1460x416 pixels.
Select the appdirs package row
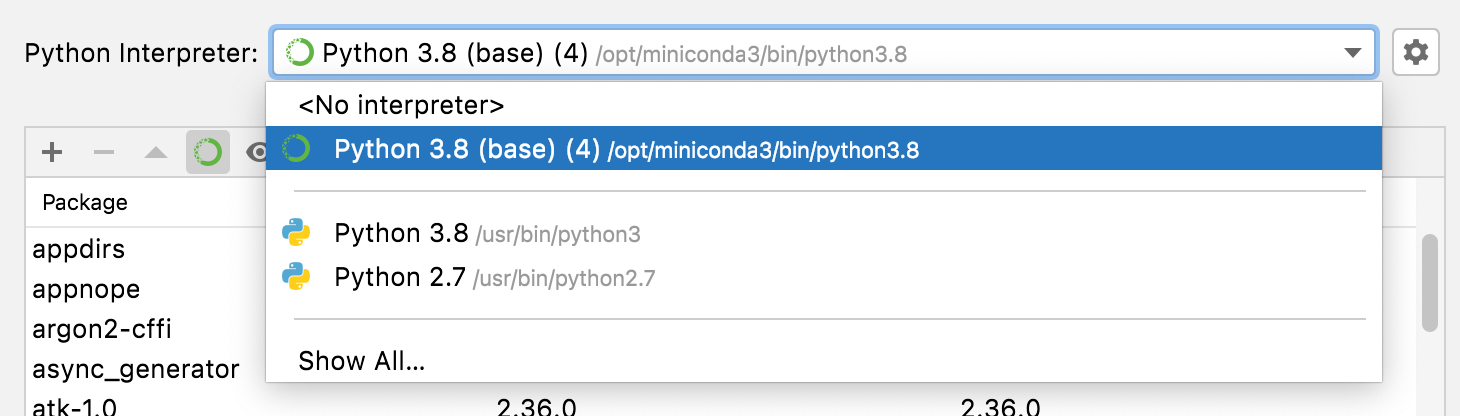click(79, 248)
